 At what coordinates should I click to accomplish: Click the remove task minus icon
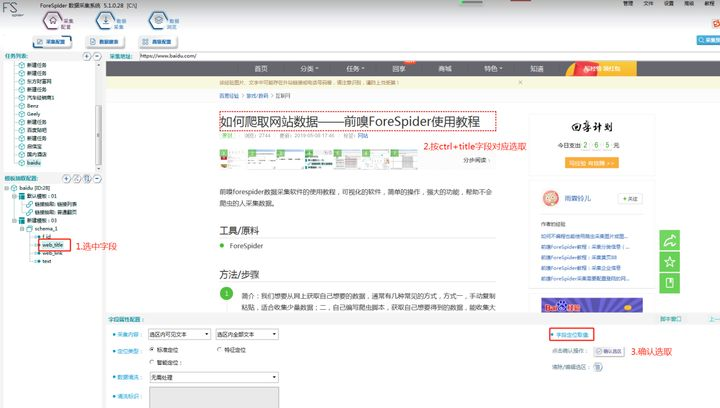(x=97, y=57)
